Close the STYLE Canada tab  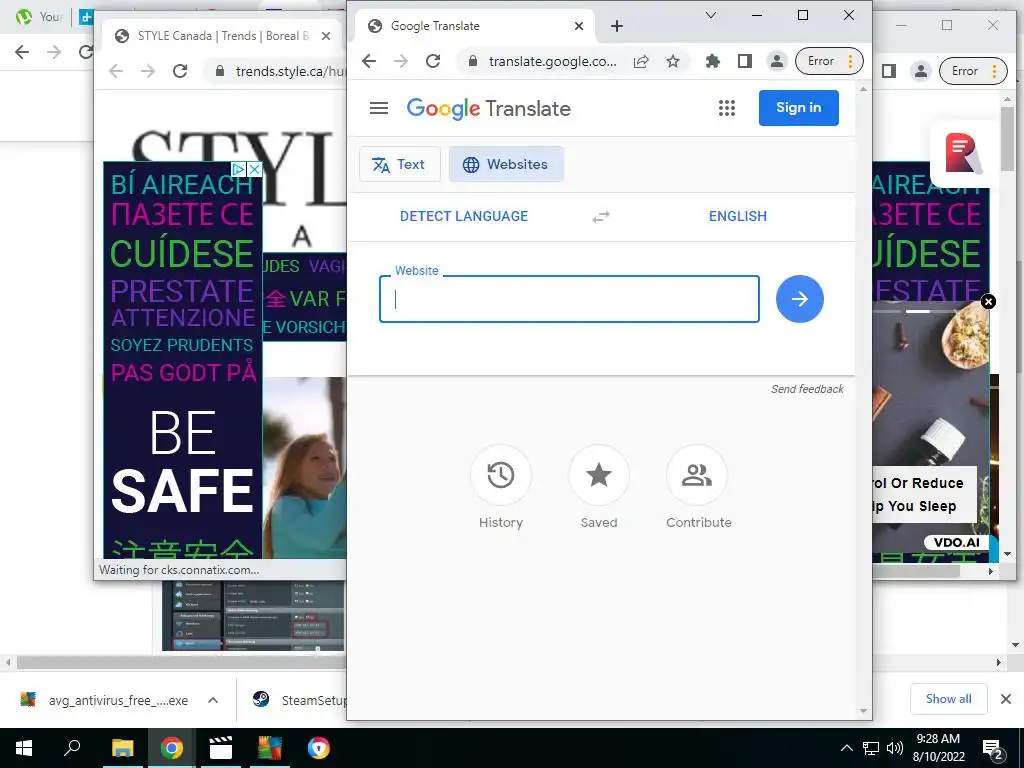(x=326, y=36)
